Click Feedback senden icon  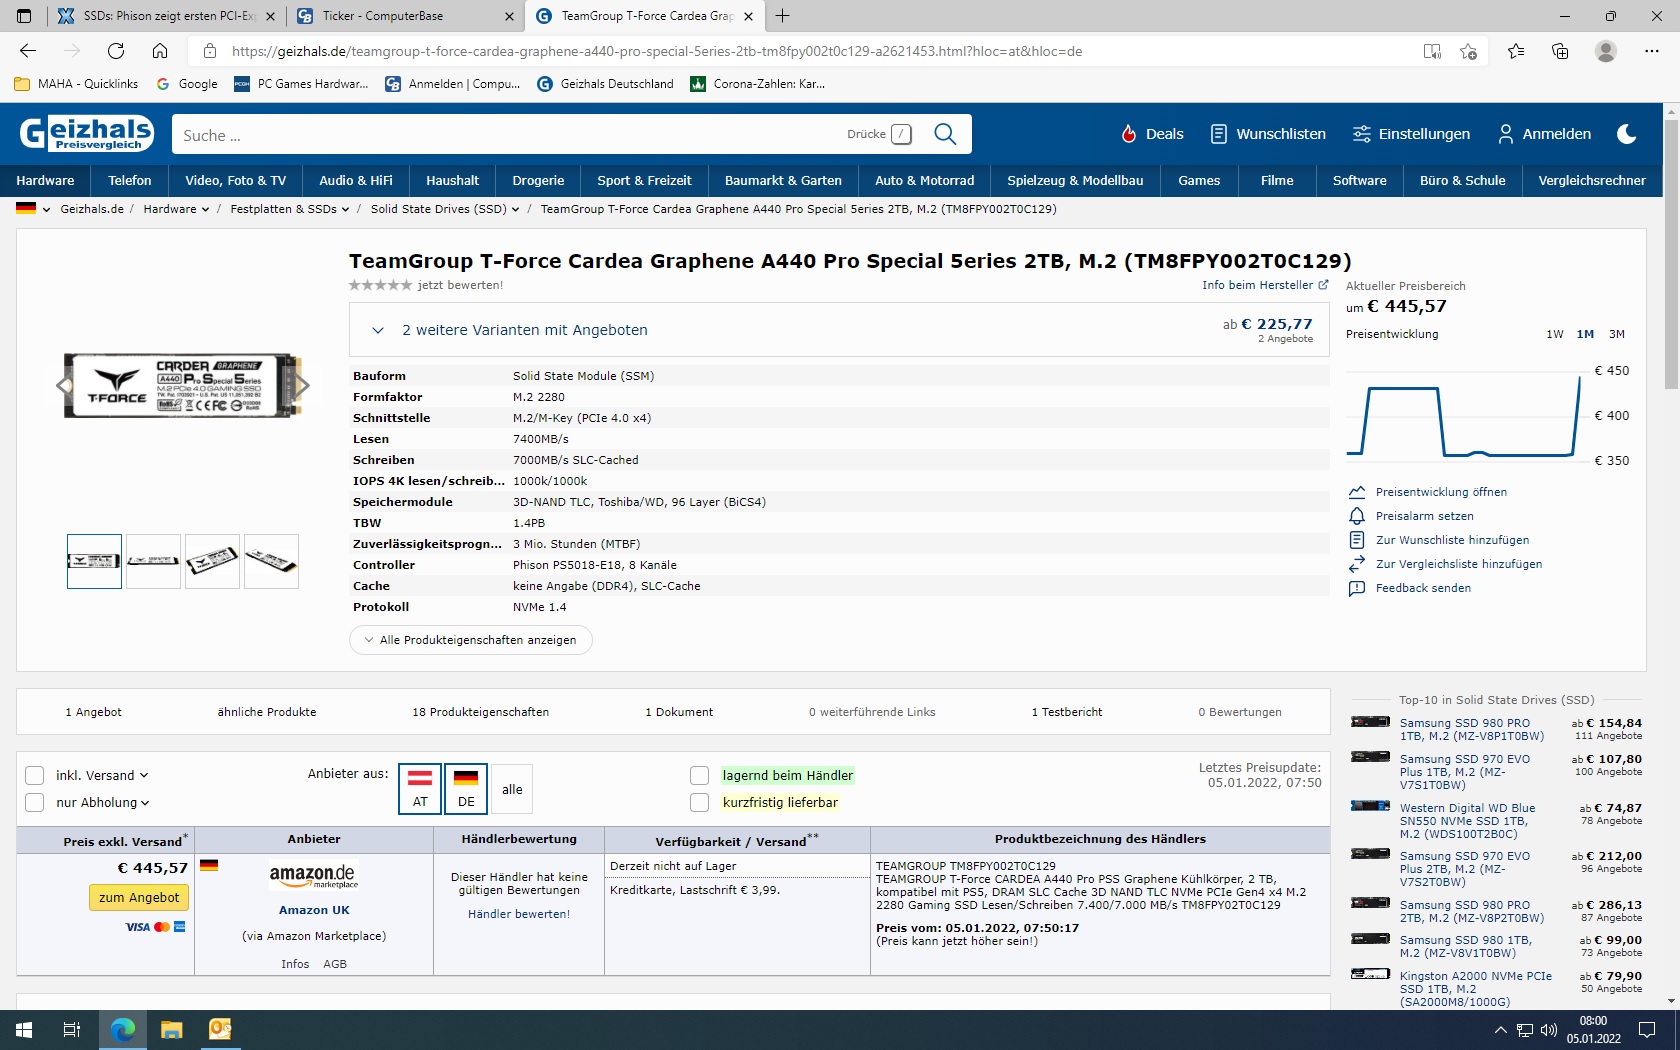[1357, 588]
